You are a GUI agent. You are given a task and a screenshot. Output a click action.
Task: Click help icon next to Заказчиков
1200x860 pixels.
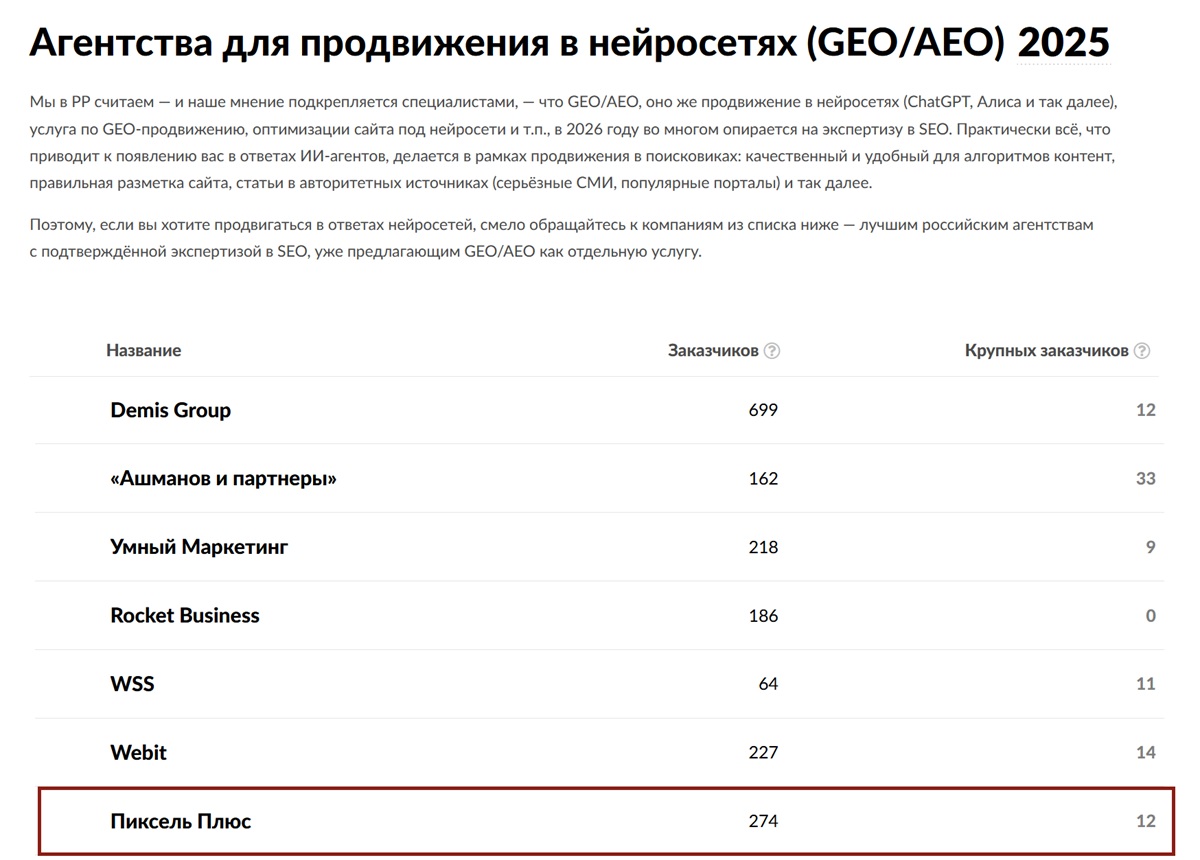[x=772, y=351]
